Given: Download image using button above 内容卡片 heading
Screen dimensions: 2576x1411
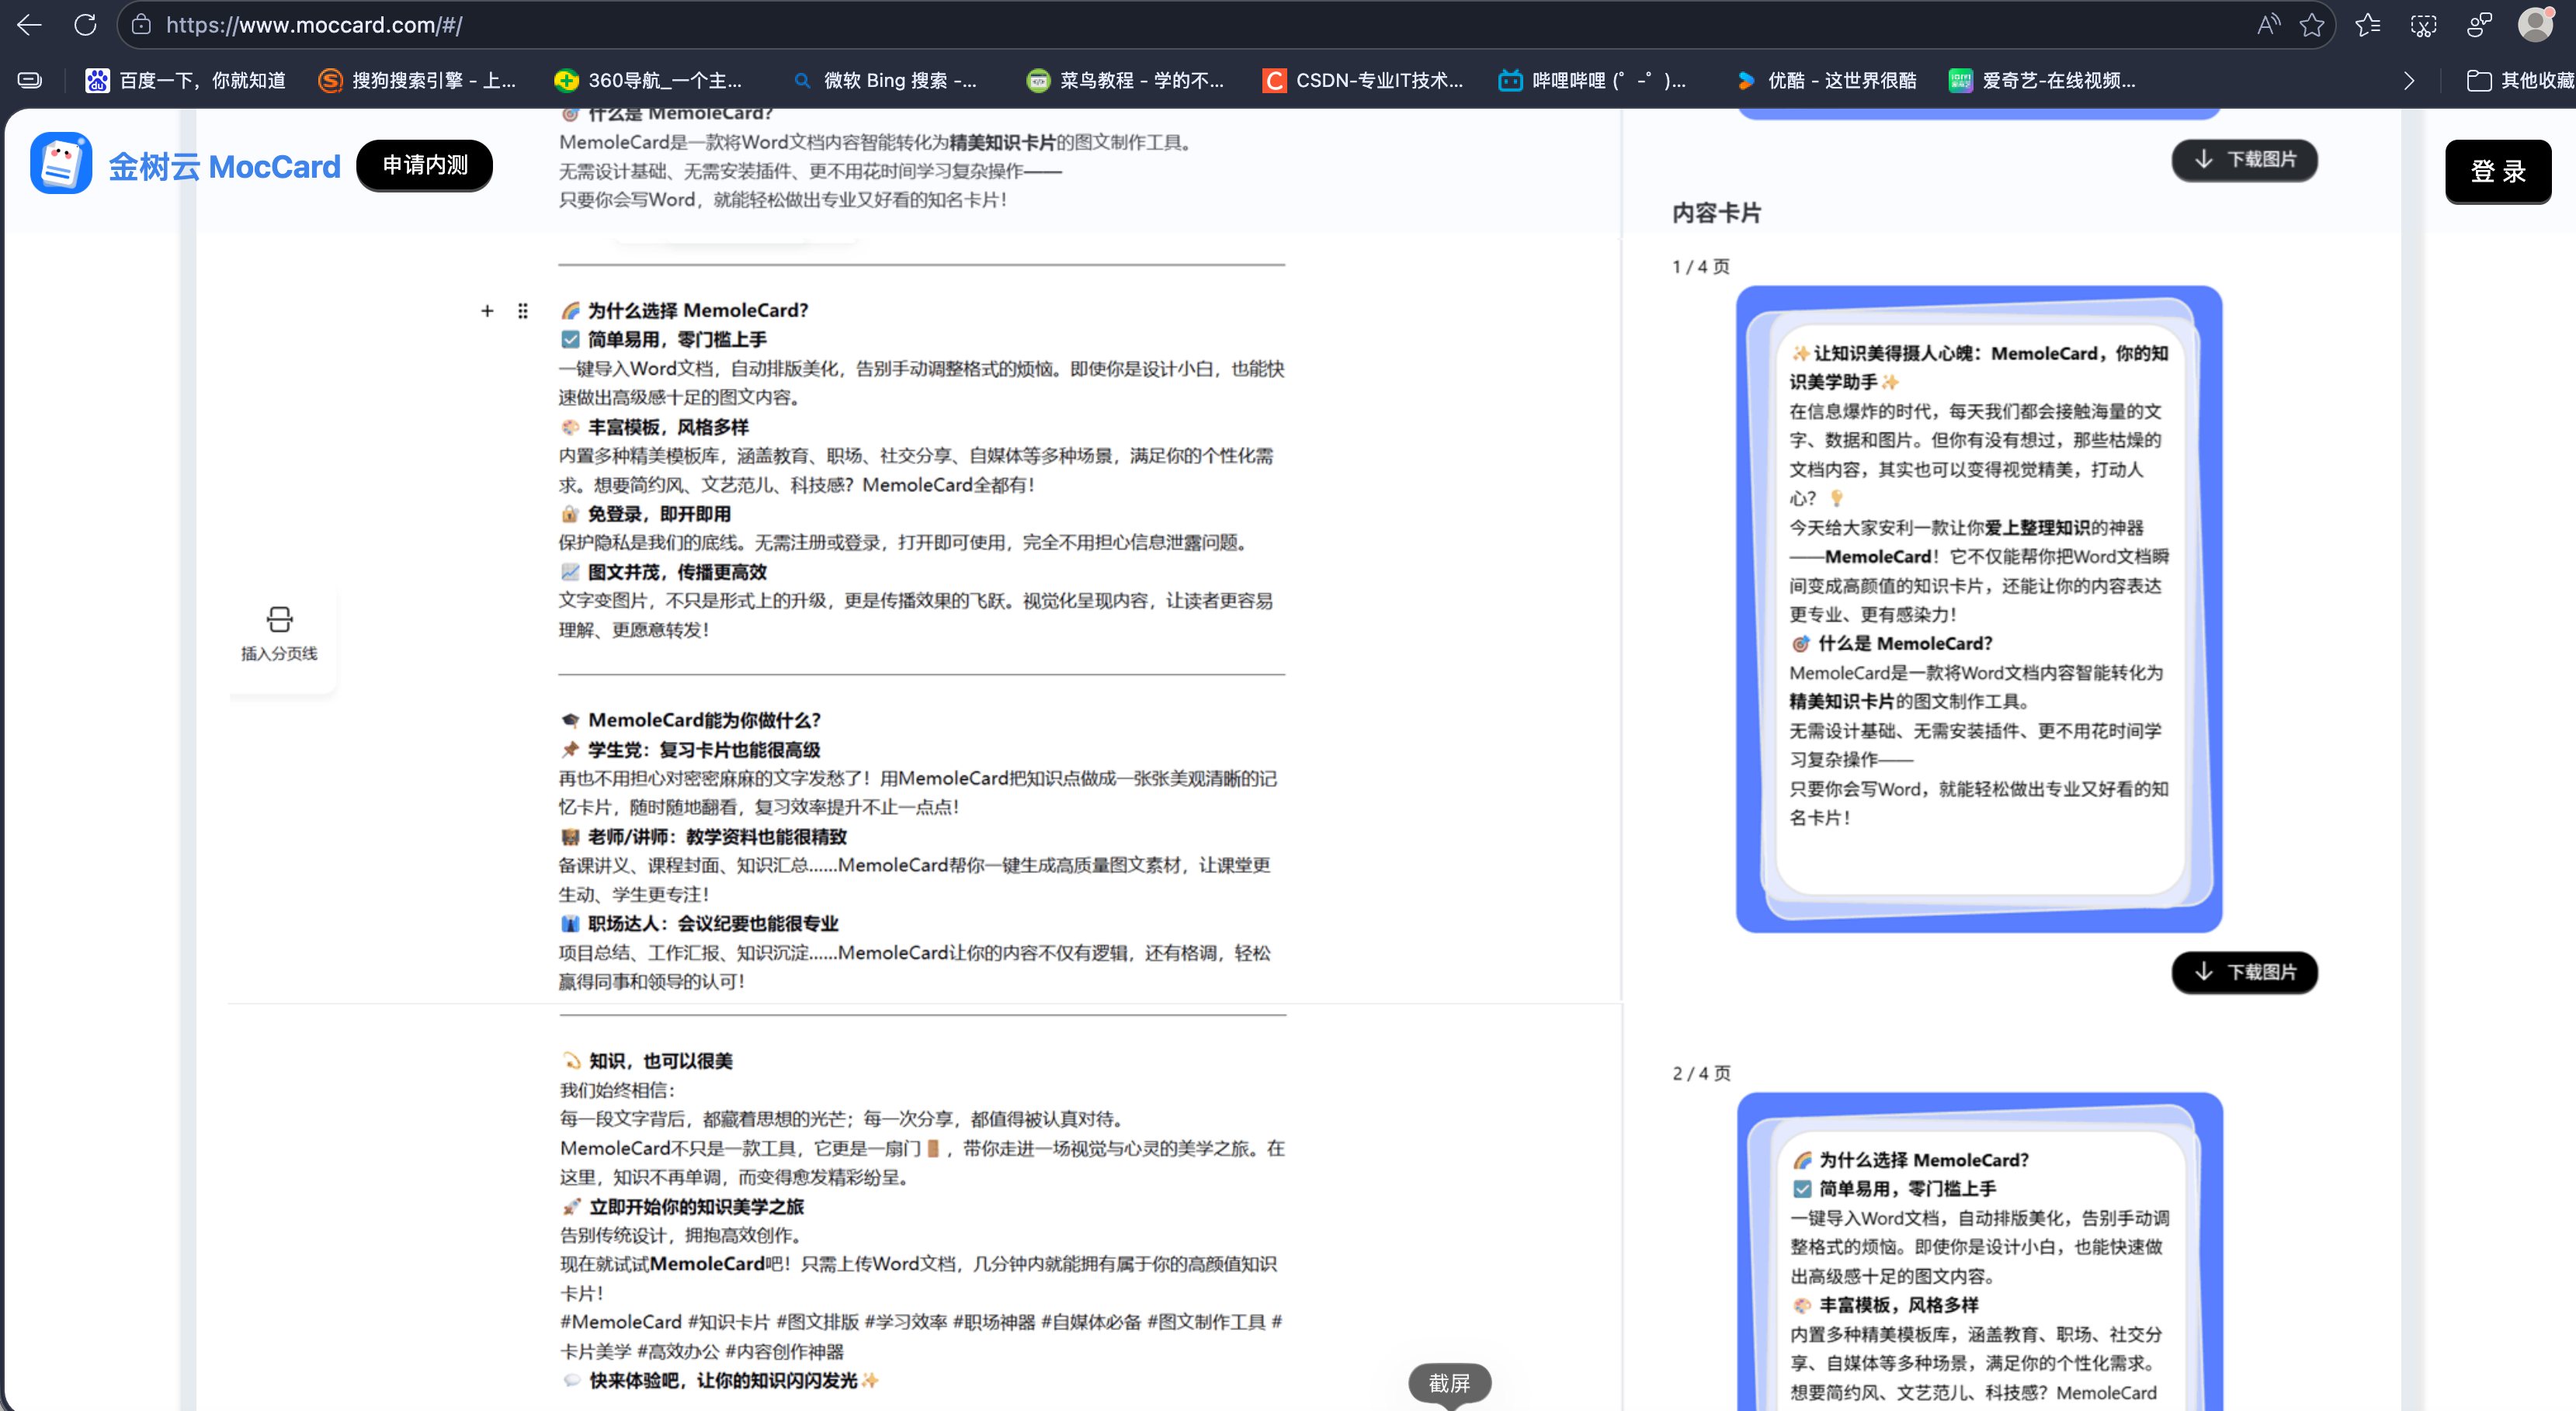Looking at the screenshot, I should pos(2244,160).
